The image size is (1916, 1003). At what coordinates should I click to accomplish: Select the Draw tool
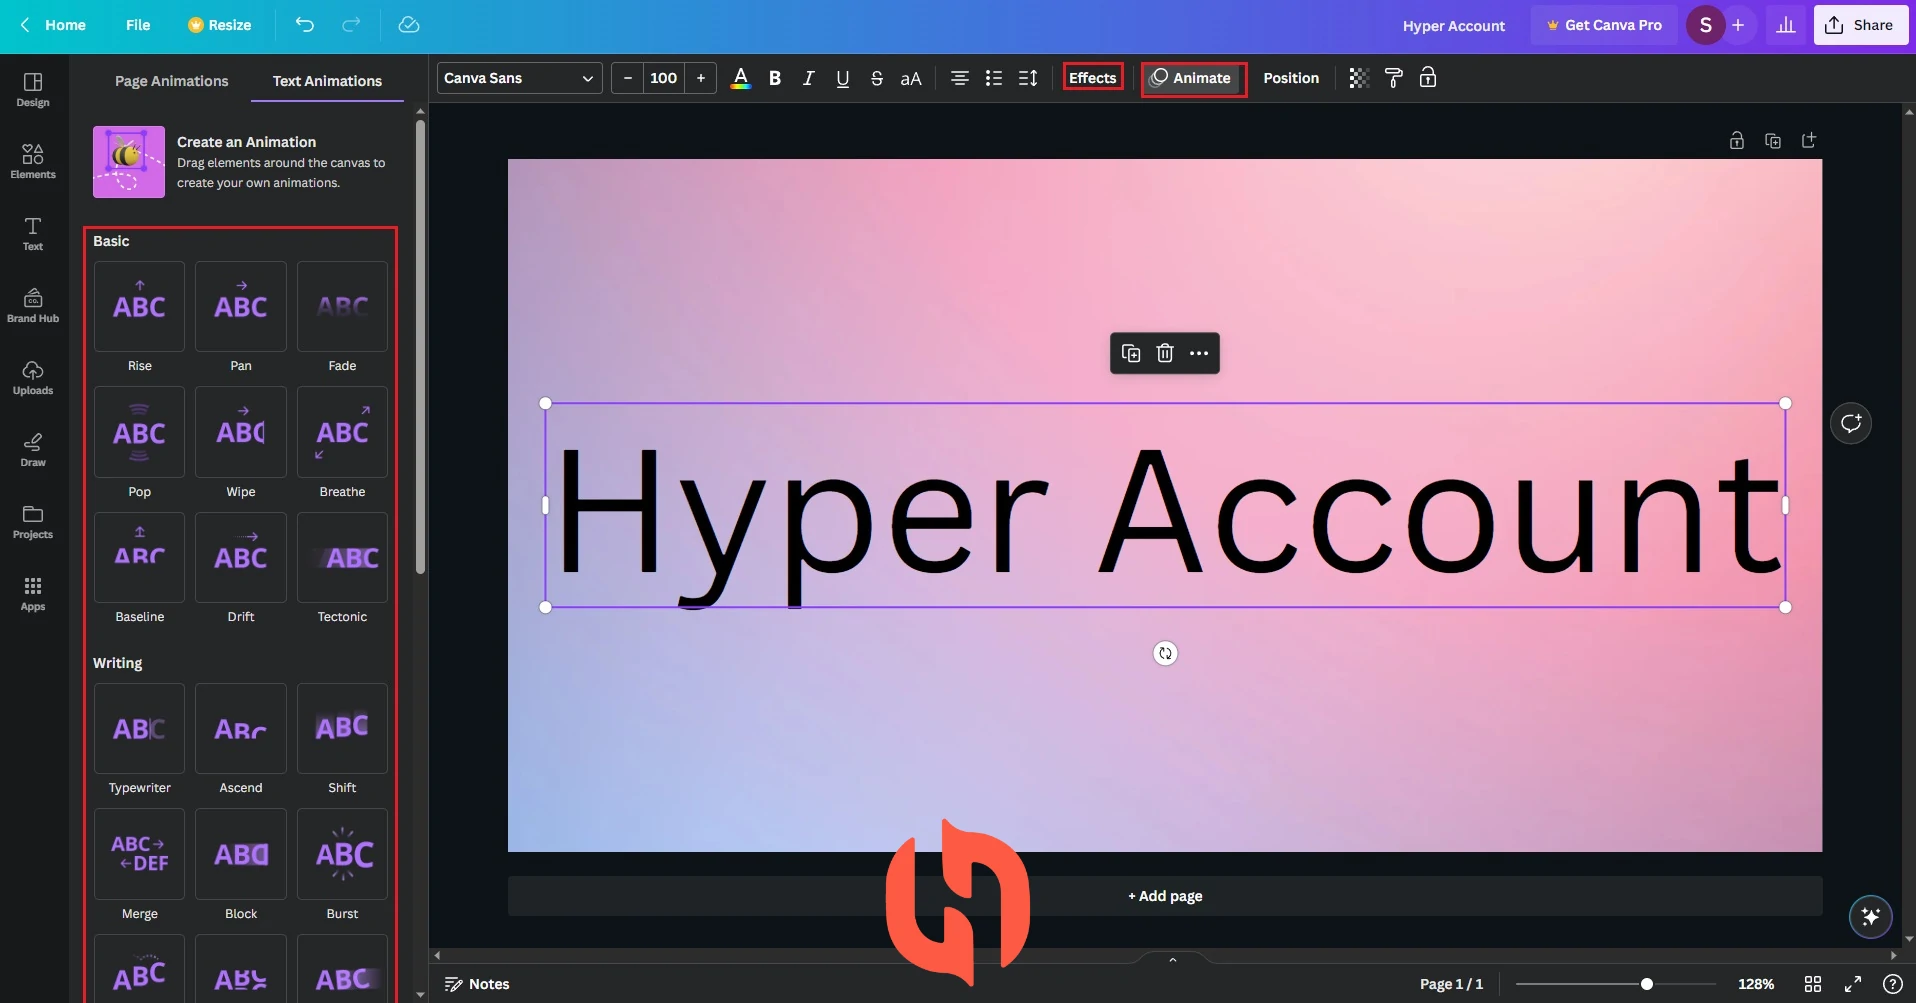click(x=33, y=449)
